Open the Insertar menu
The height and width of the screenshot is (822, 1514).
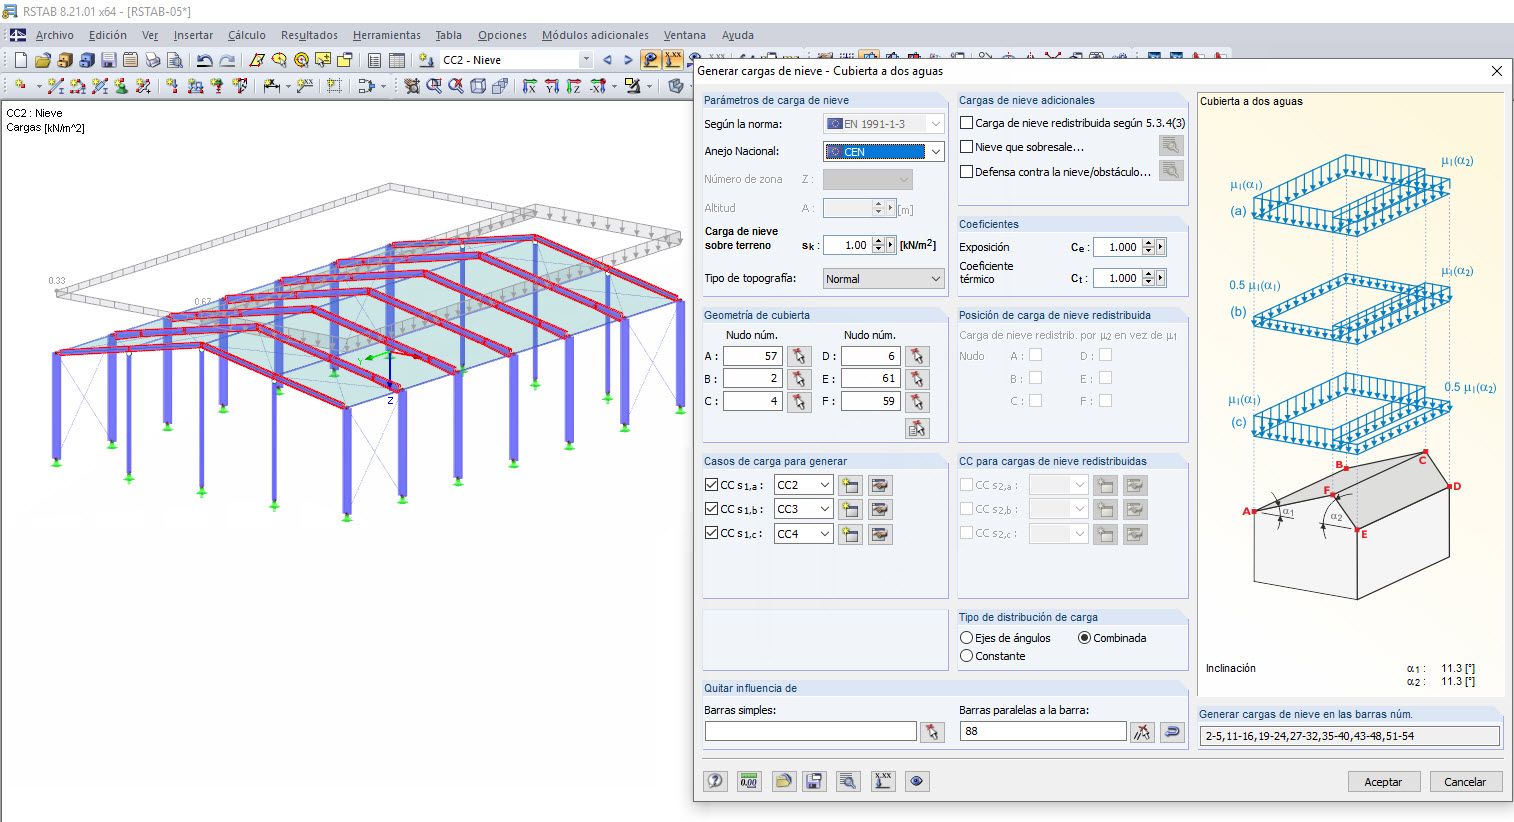pyautogui.click(x=193, y=35)
